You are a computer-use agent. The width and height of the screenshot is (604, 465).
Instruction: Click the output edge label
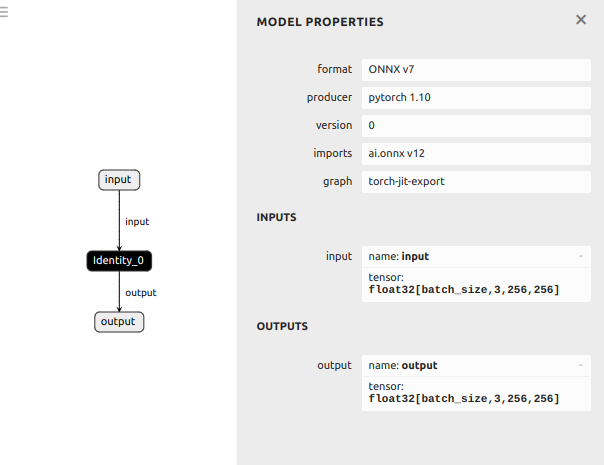point(141,293)
